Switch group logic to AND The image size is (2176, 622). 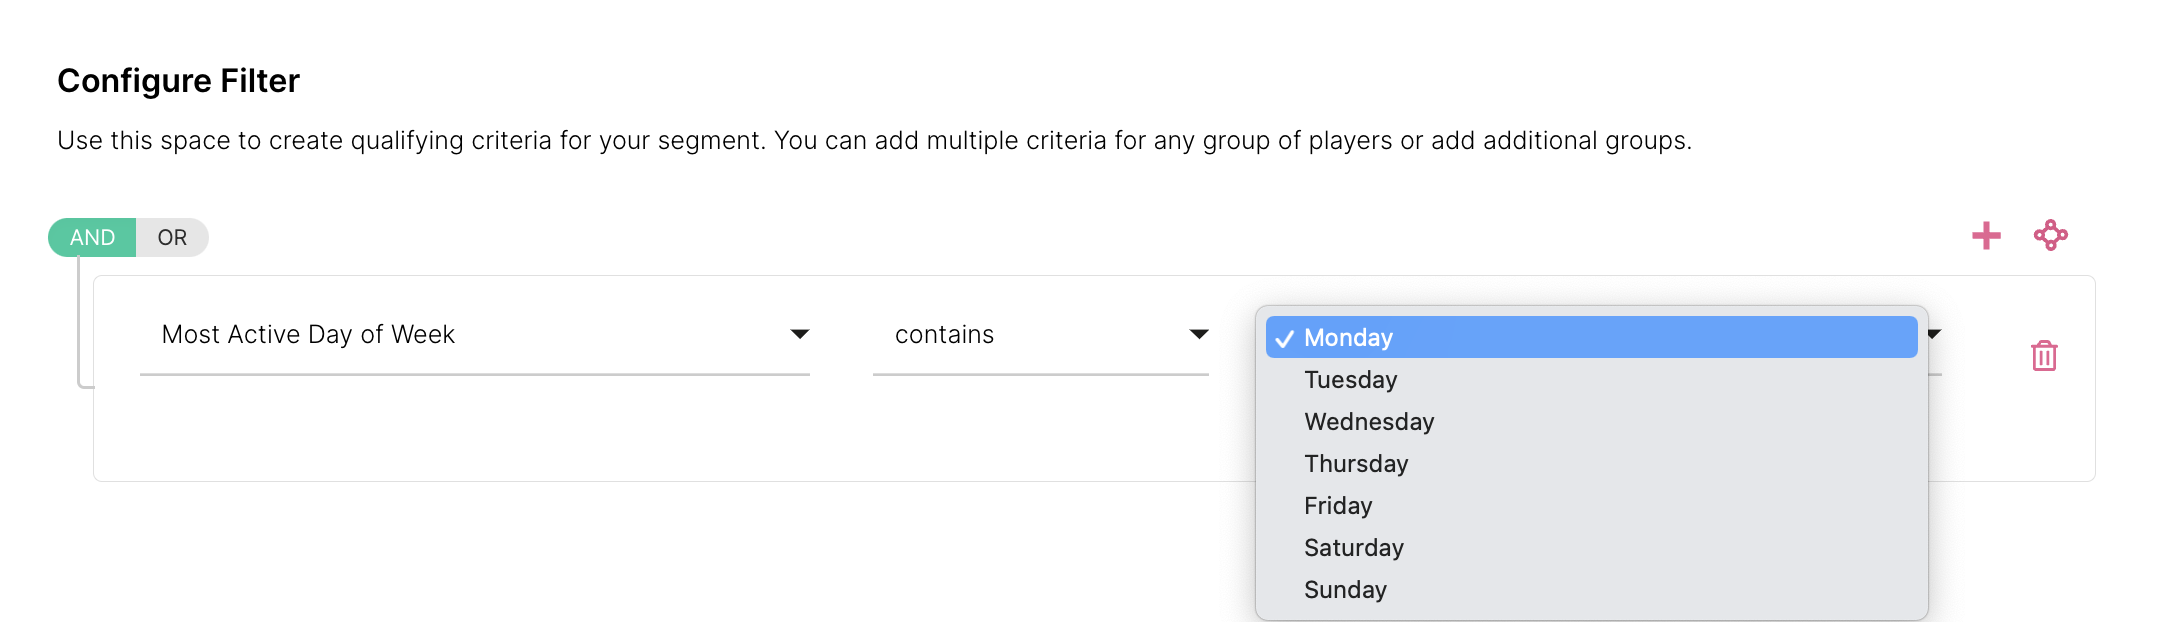pos(92,238)
